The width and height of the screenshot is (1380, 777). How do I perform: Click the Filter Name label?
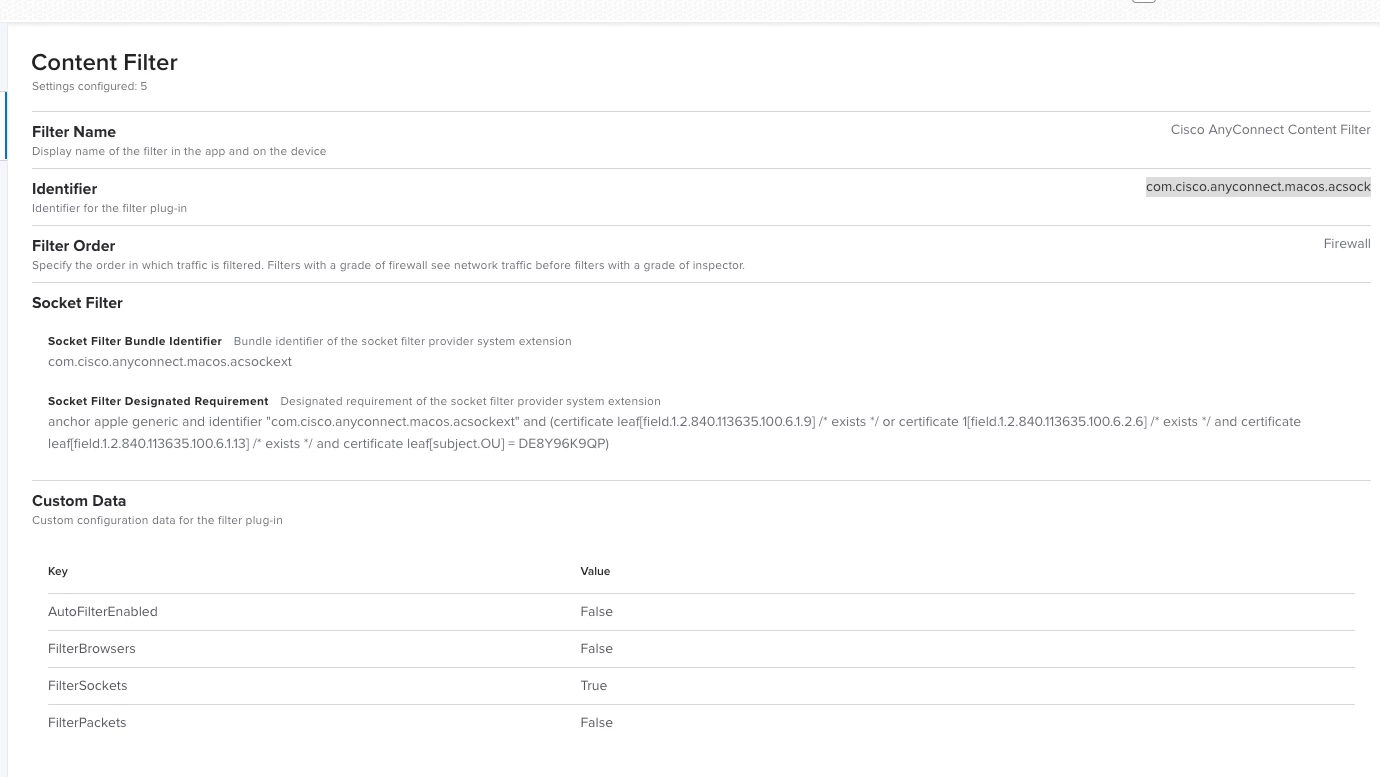tap(74, 132)
